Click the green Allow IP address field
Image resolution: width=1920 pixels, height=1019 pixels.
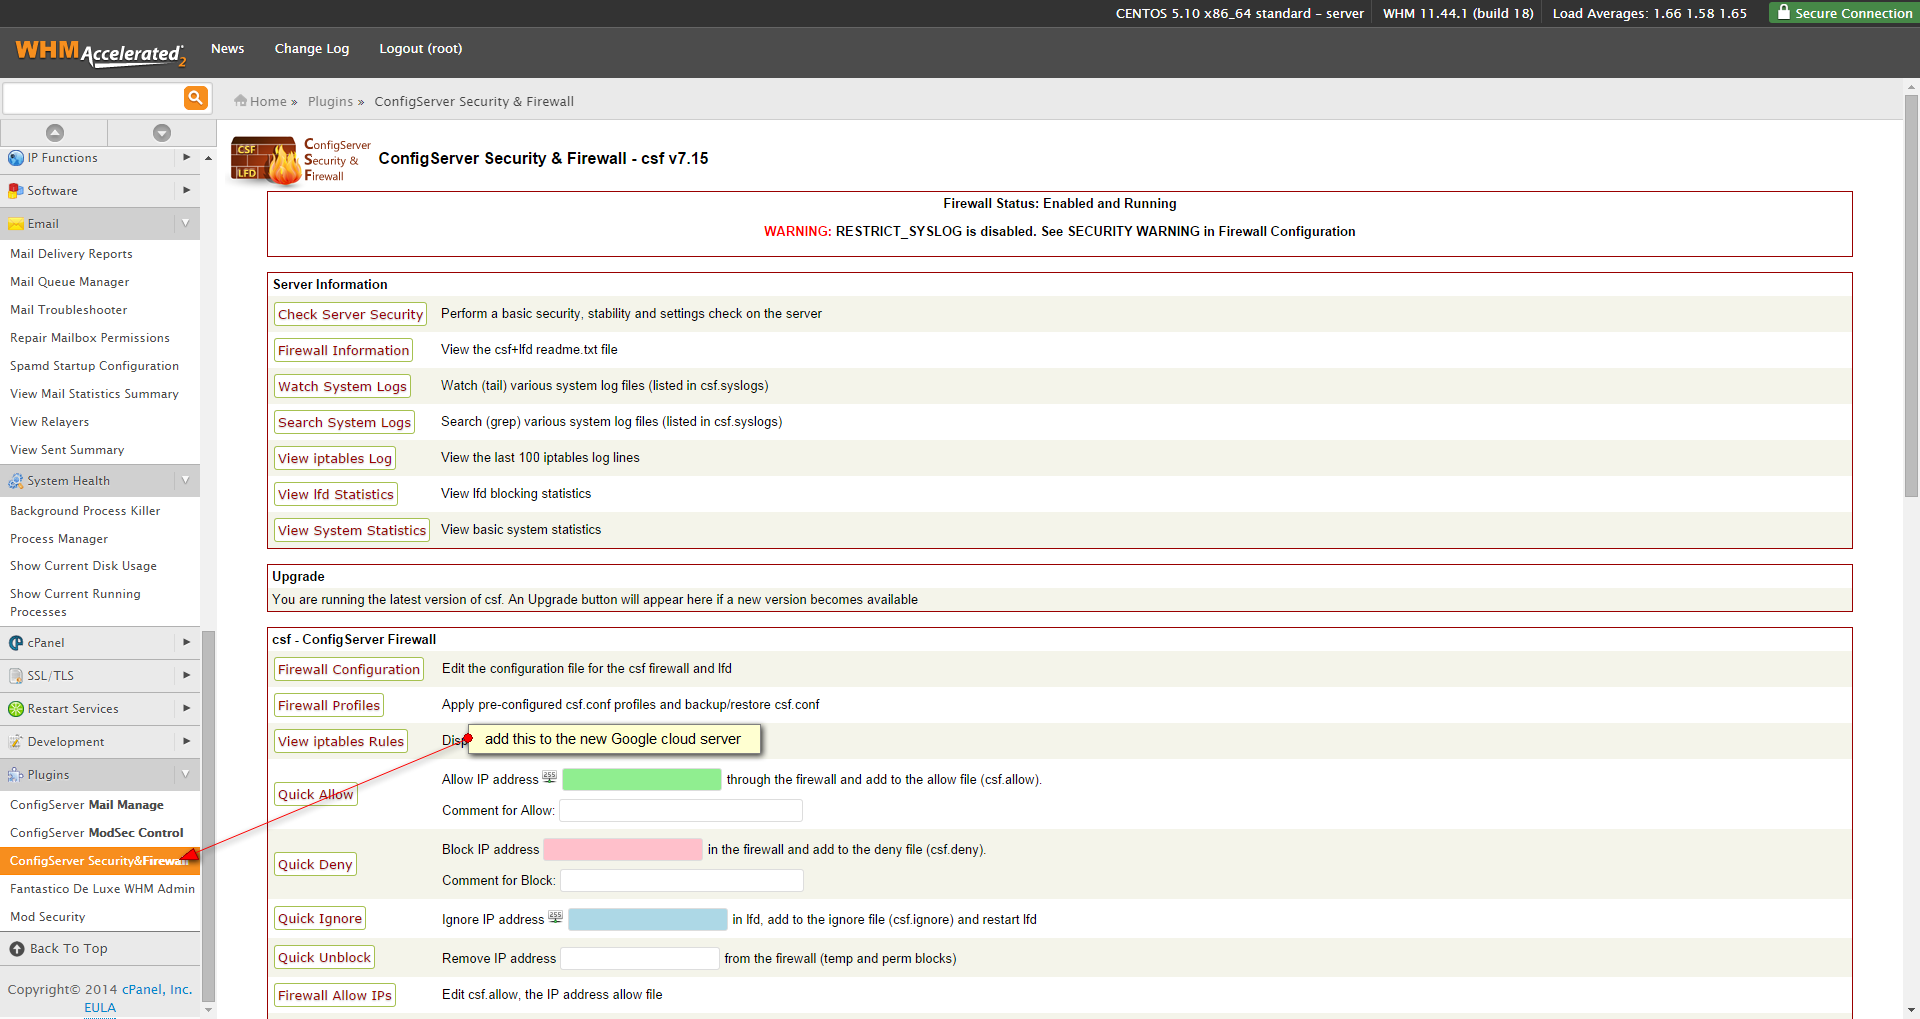pos(642,780)
